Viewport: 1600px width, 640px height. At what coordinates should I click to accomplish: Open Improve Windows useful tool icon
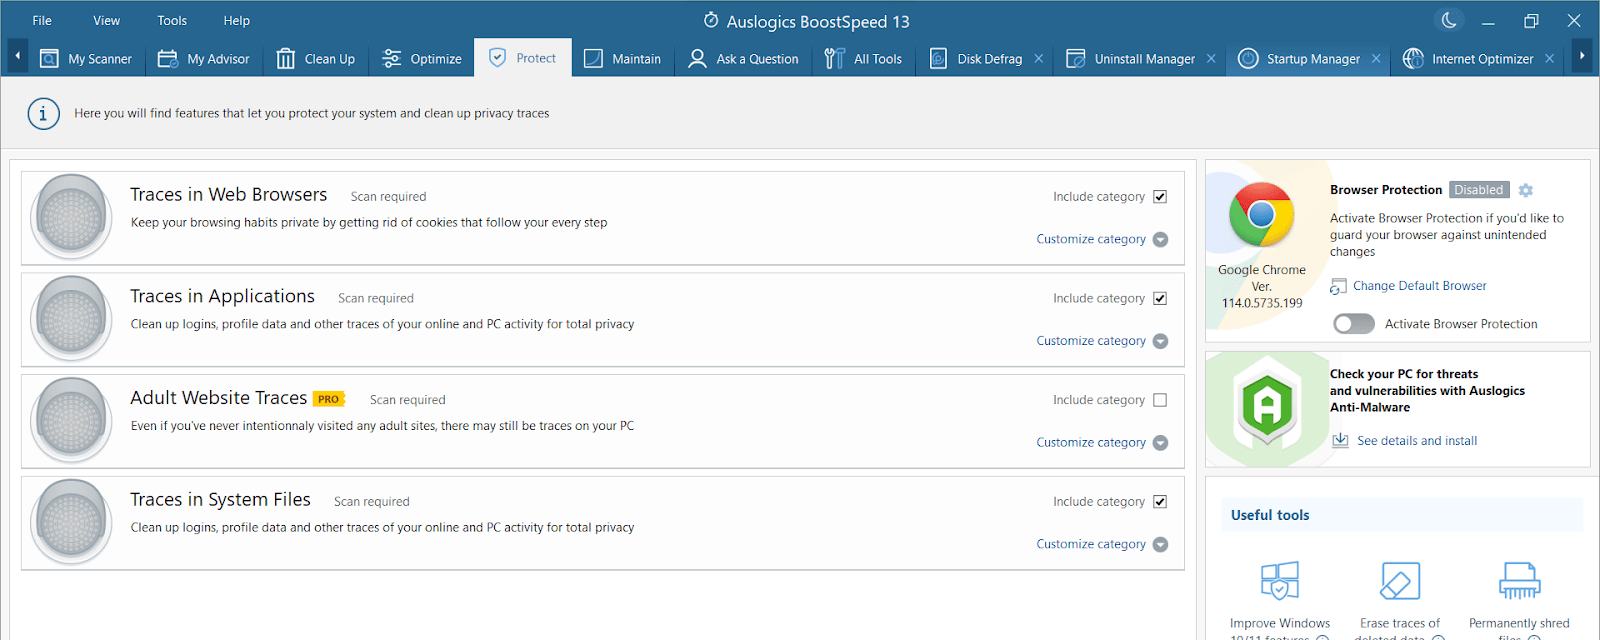(1279, 580)
